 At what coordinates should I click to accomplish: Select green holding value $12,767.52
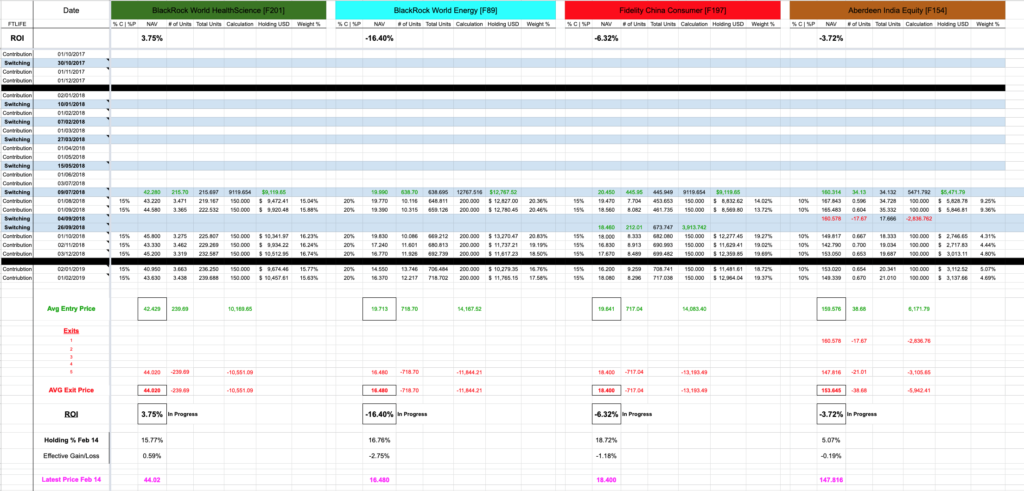(x=504, y=193)
